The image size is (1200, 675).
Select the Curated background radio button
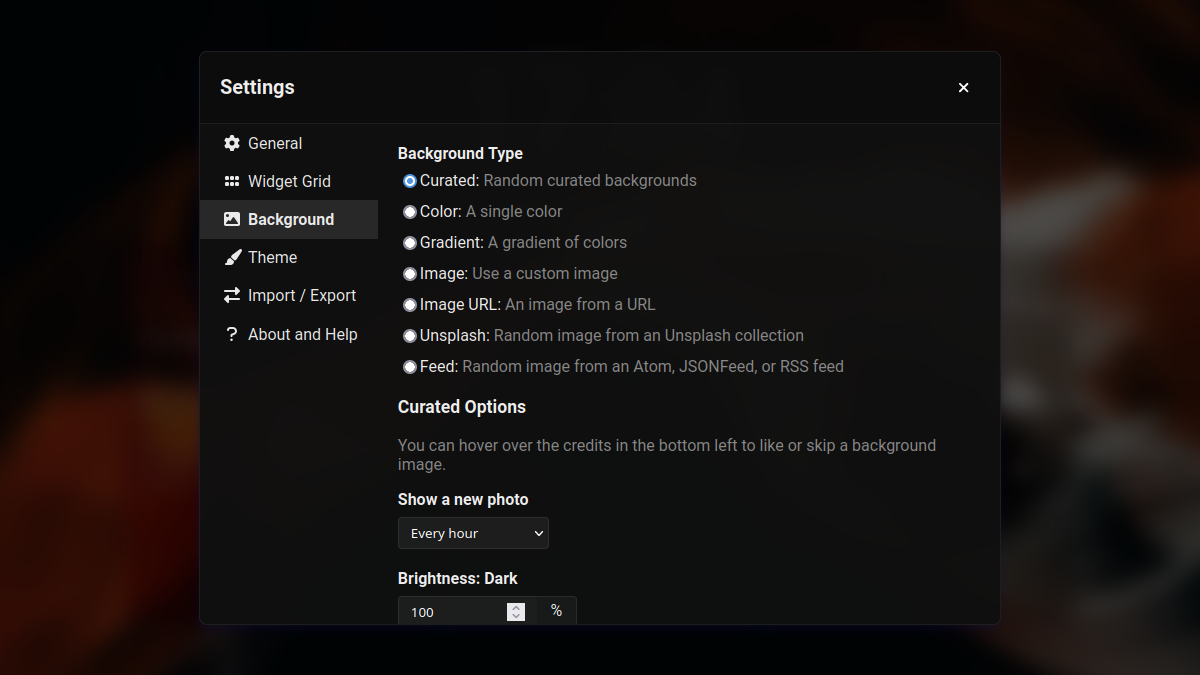(x=410, y=181)
